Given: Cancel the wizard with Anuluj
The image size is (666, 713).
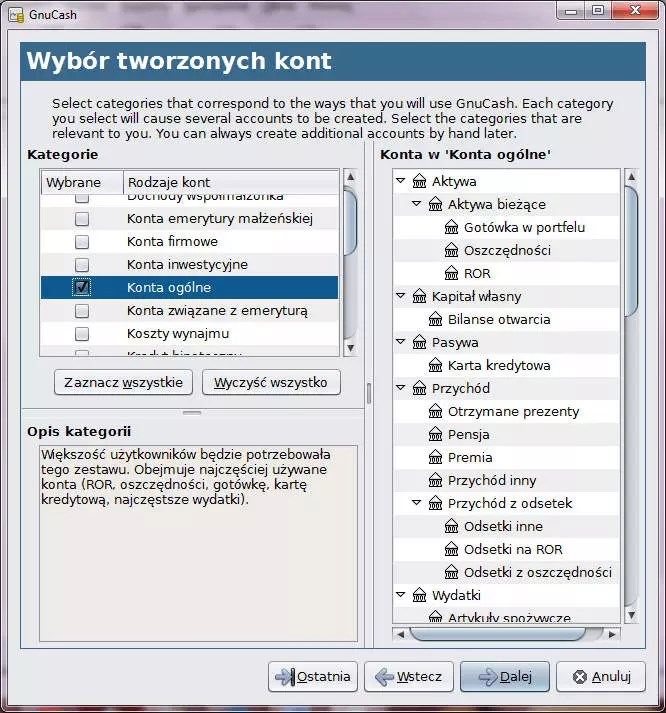Looking at the screenshot, I should click(x=601, y=677).
